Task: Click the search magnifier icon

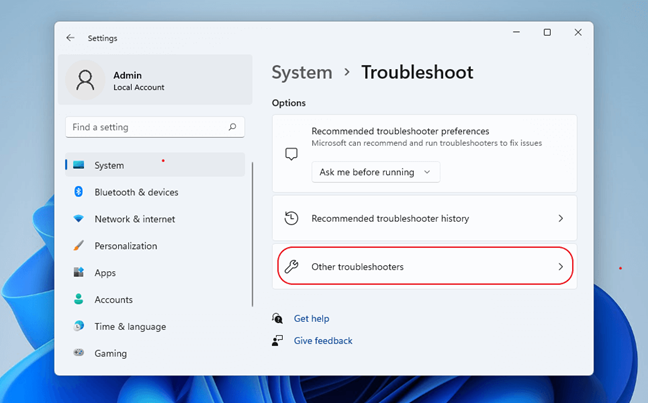Action: coord(232,128)
